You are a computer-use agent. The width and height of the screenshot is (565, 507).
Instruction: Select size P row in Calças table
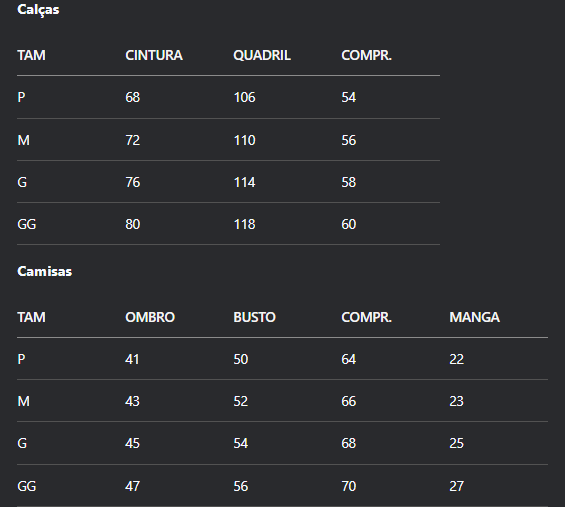coord(228,97)
